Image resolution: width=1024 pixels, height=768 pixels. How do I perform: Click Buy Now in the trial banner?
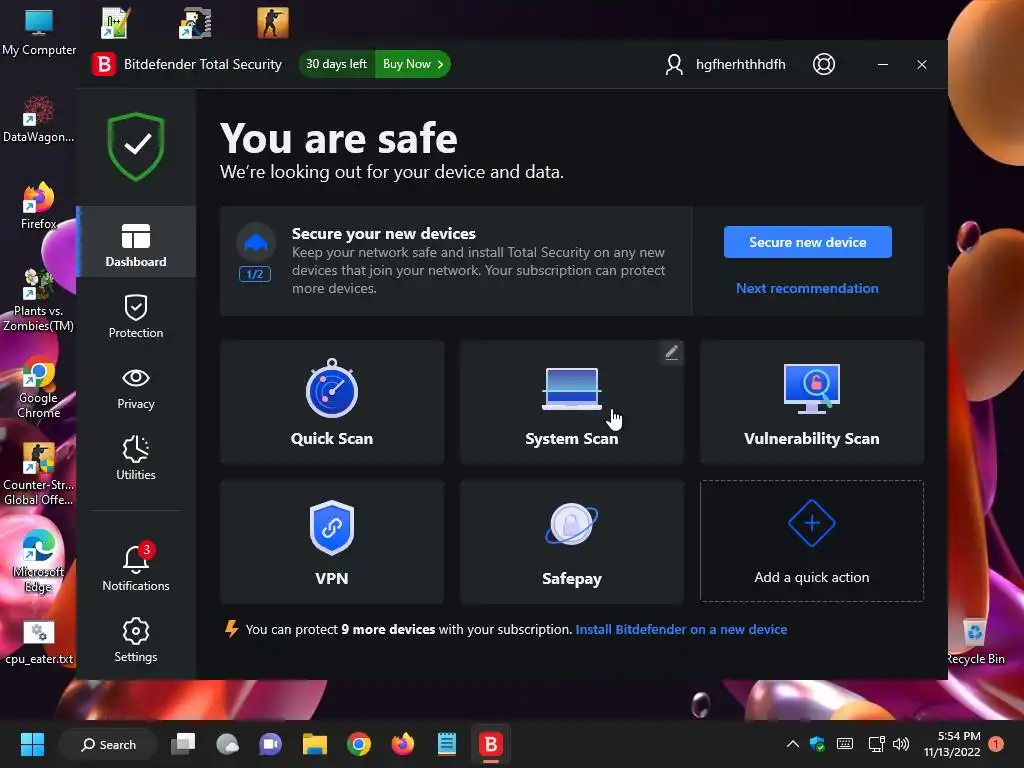[x=413, y=64]
